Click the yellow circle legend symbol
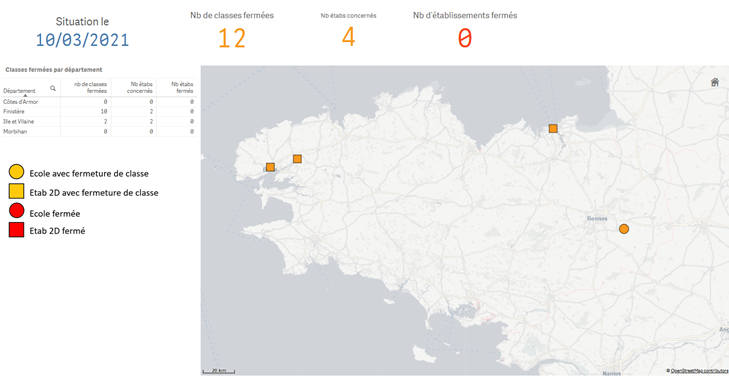 point(16,172)
